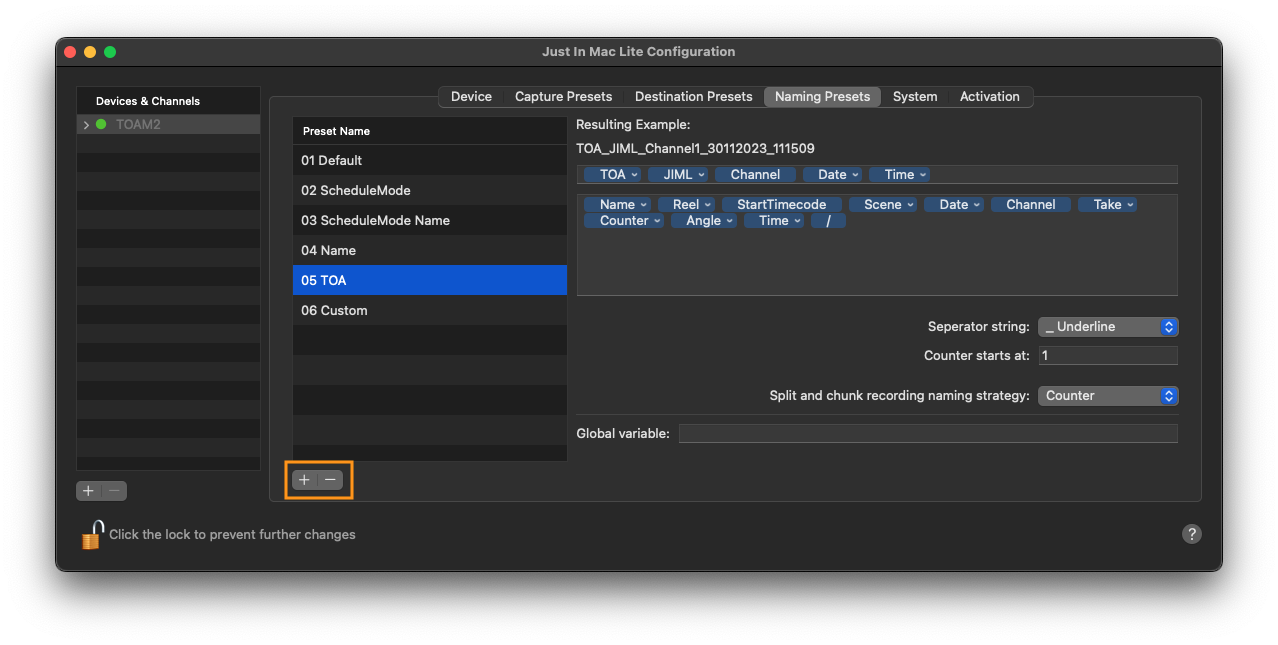Select preset 04 Name

(x=430, y=250)
